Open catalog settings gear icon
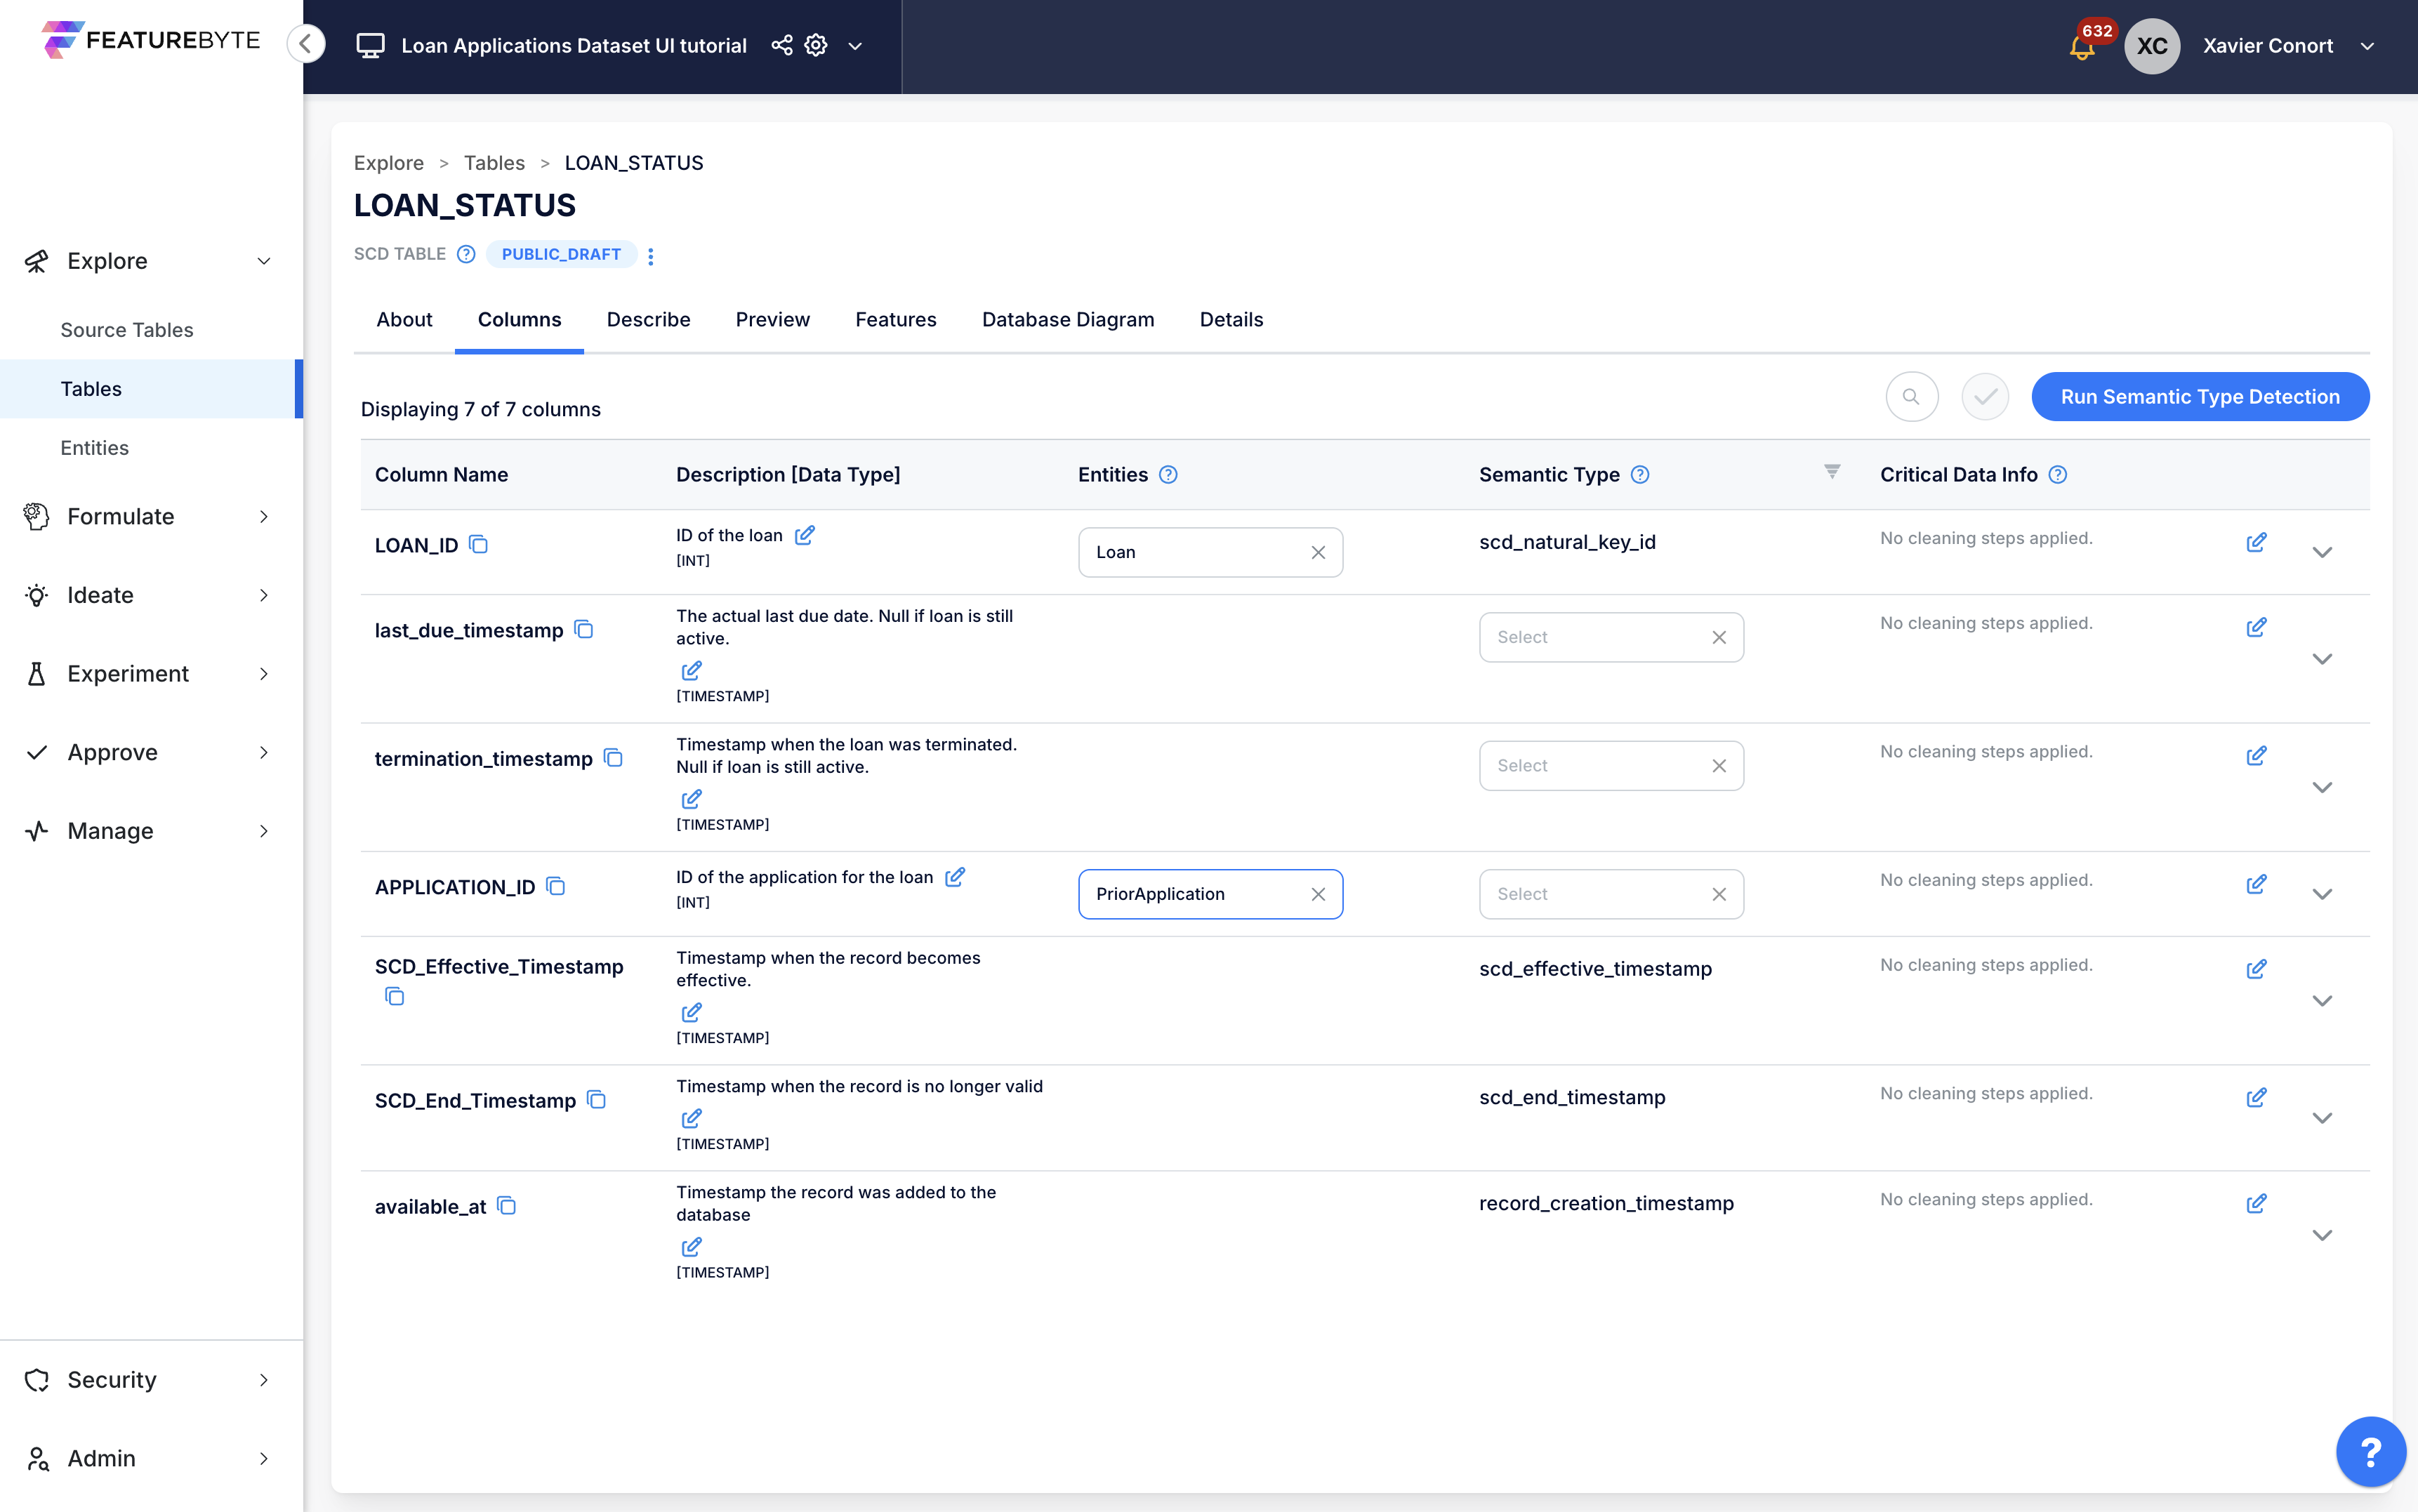The width and height of the screenshot is (2418, 1512). coord(816,46)
